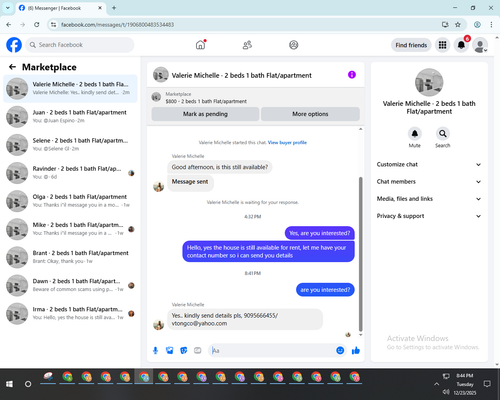Bookmark this page star icon
500x400 pixels.
pyautogui.click(x=458, y=25)
